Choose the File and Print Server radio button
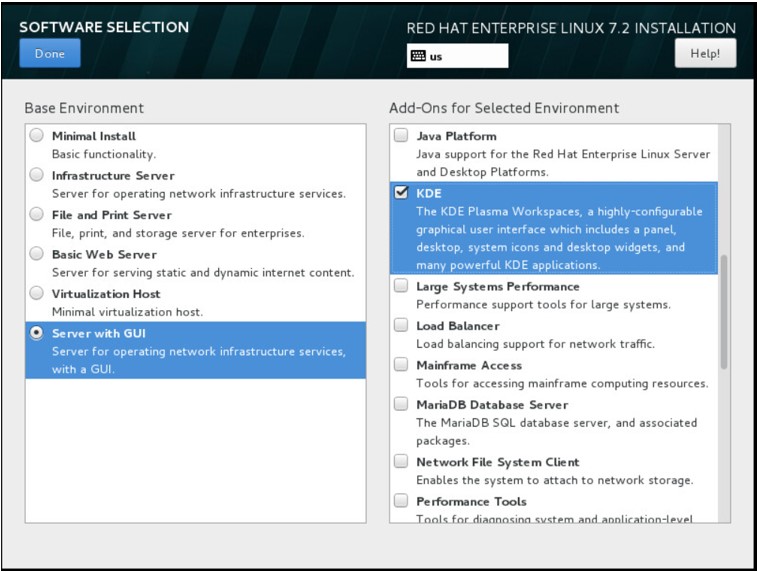Image resolution: width=757 pixels, height=572 pixels. [x=36, y=214]
